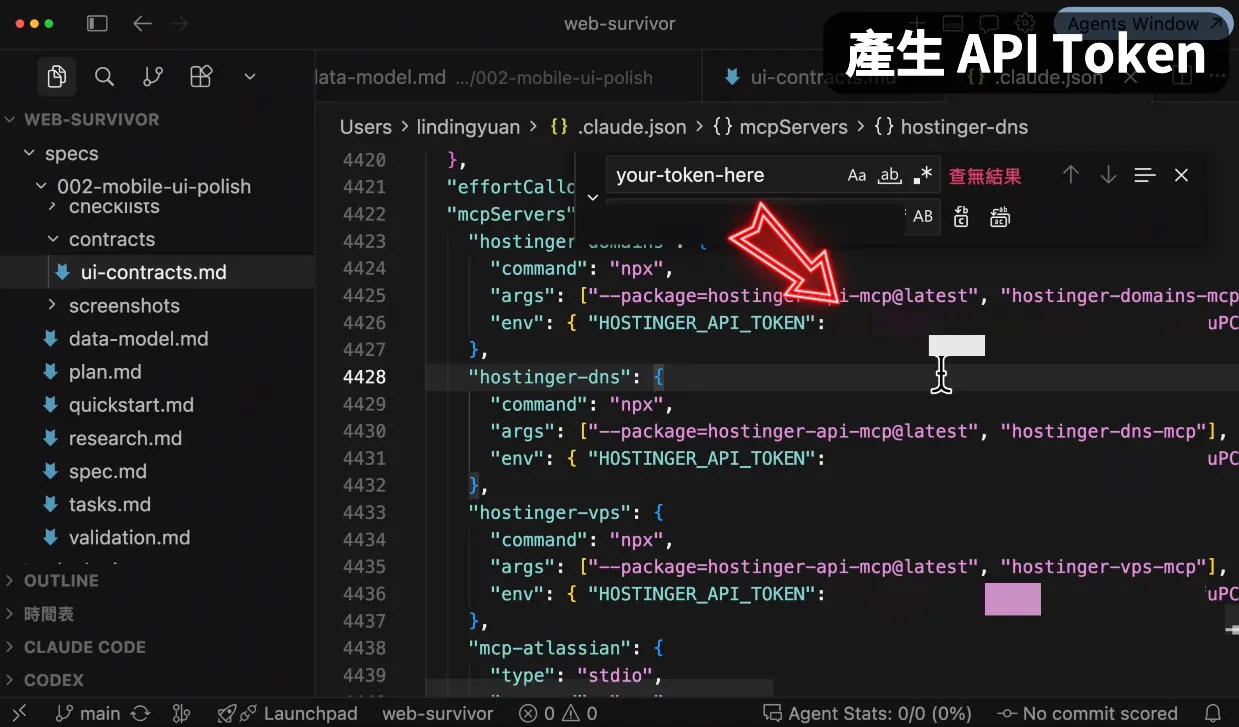Synchronize changes icon in status bar
Screen dimensions: 1239x727
(141, 713)
